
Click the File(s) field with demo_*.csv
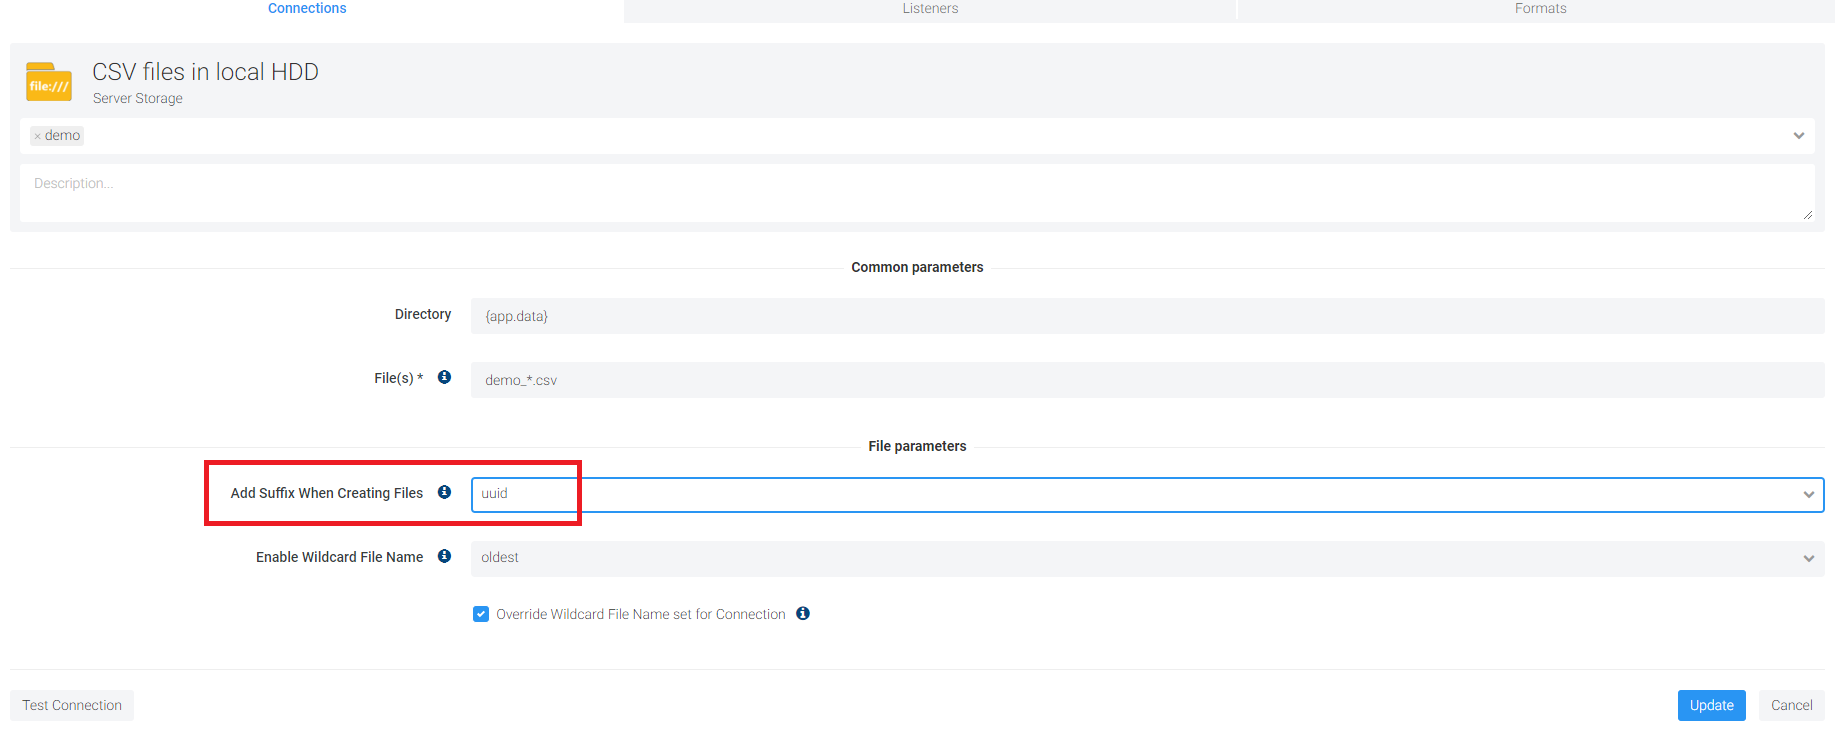coord(1146,380)
